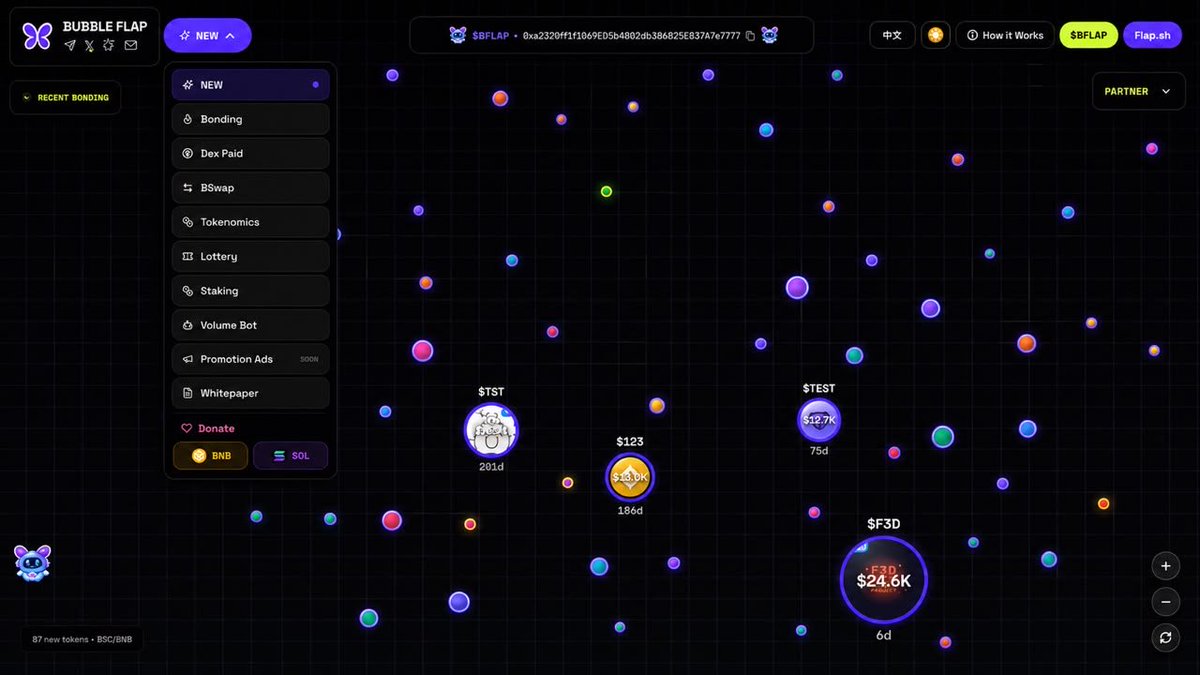
Task: Open the X (Twitter) social icon
Action: (x=90, y=46)
